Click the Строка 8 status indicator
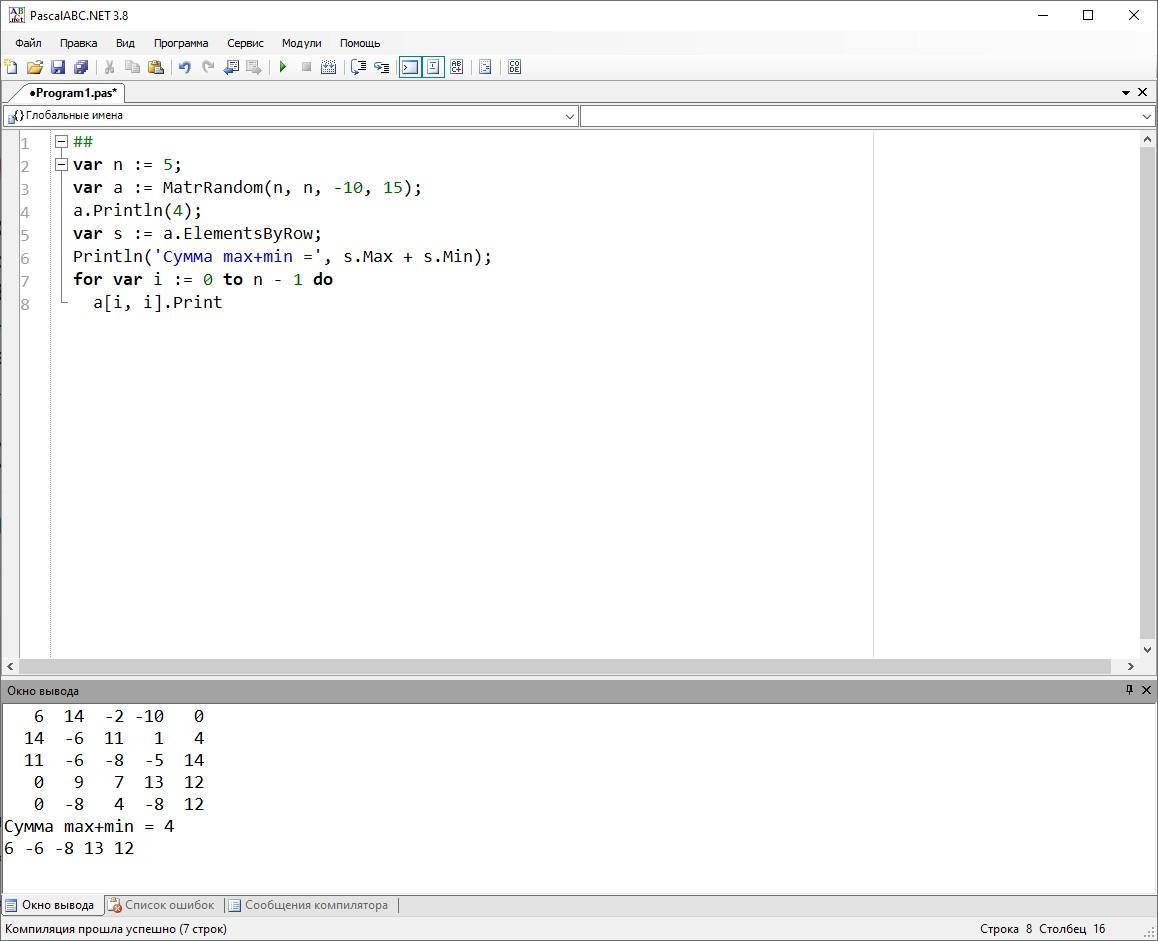Image resolution: width=1158 pixels, height=941 pixels. coord(1006,929)
